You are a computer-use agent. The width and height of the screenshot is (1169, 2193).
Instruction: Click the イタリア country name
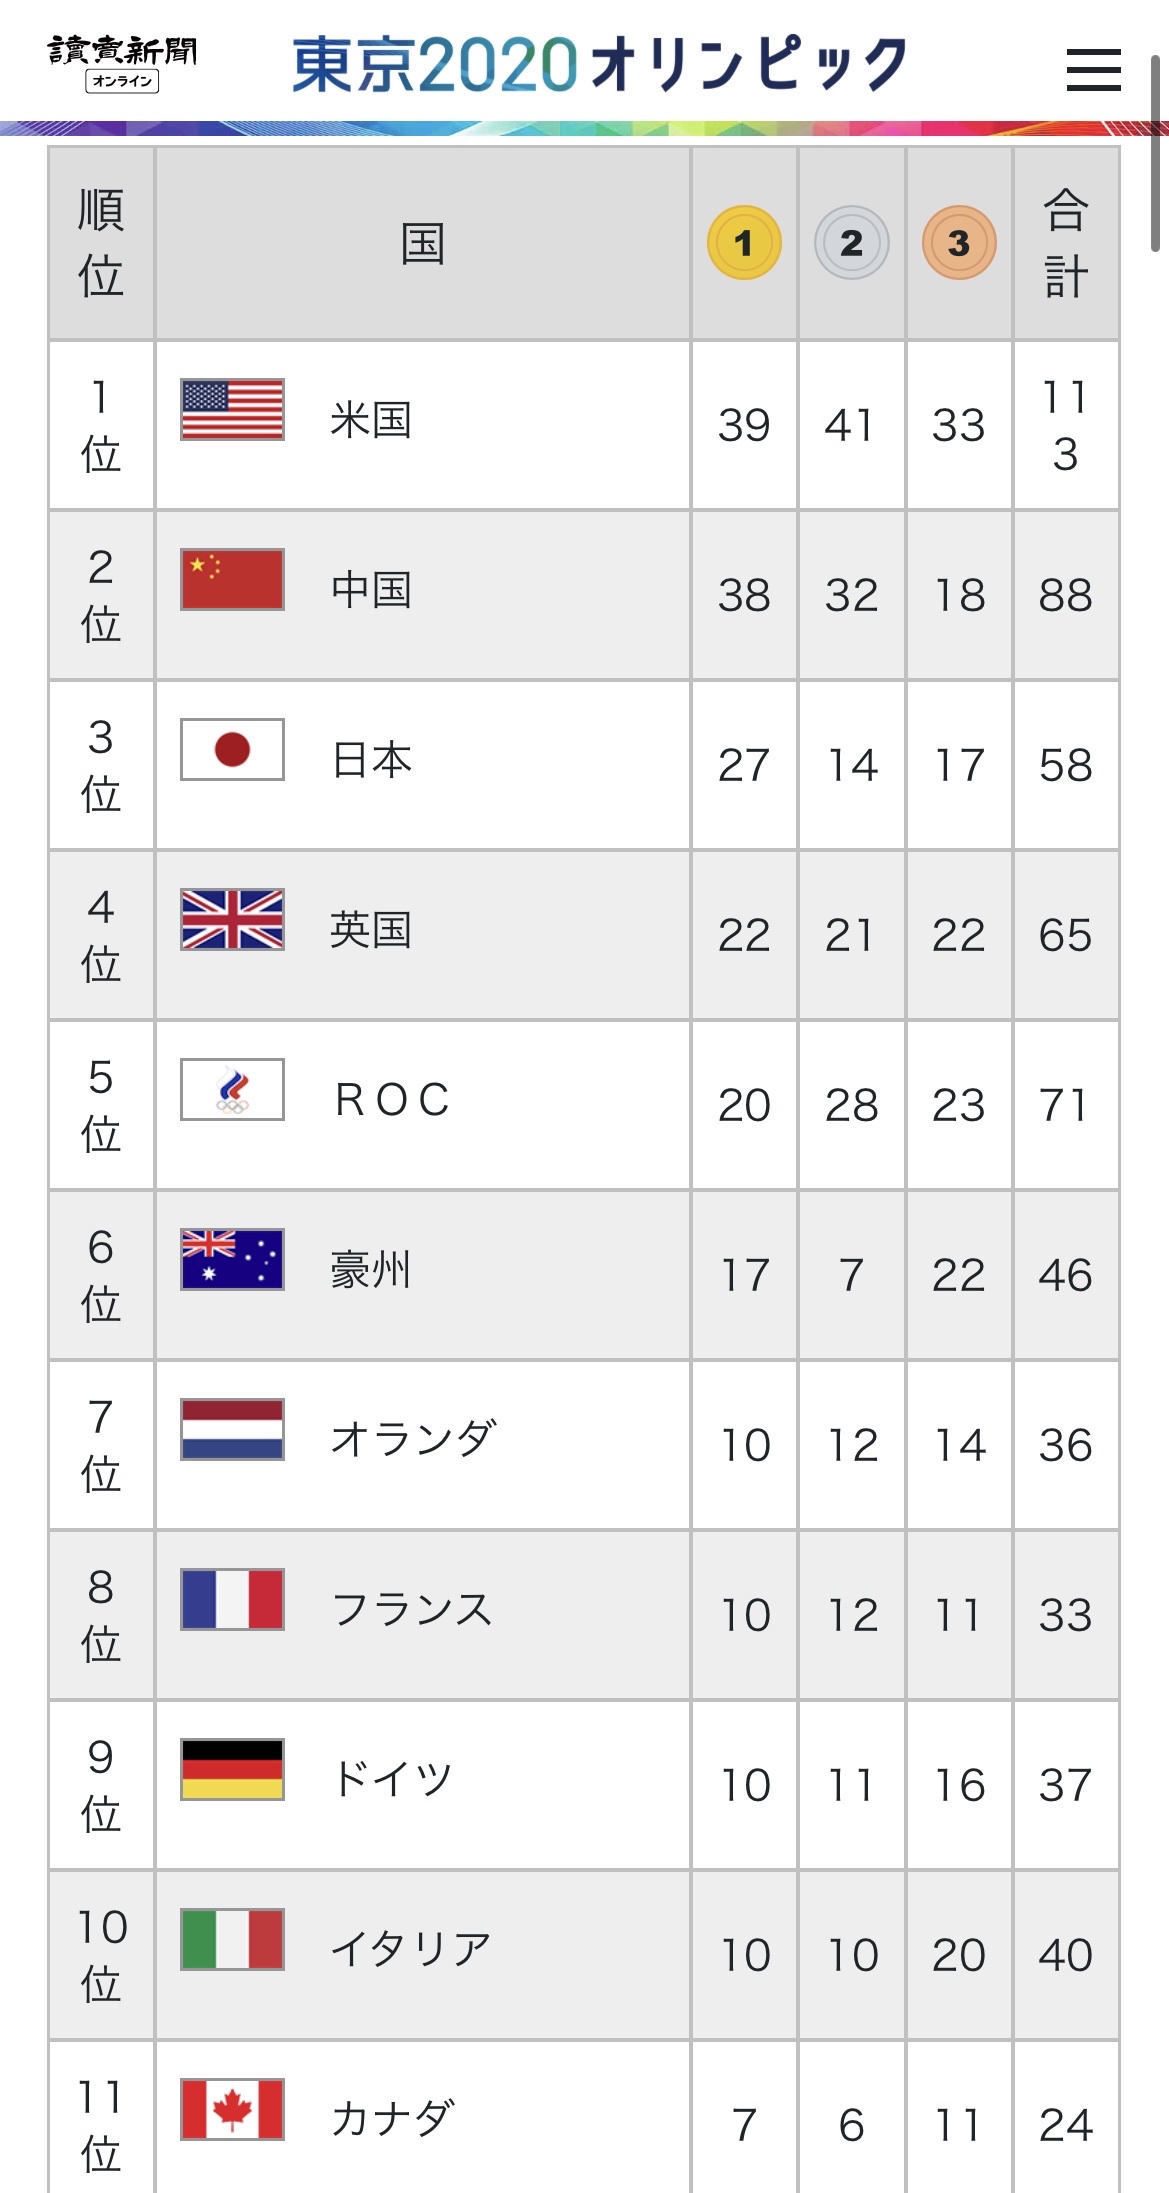click(x=412, y=1950)
